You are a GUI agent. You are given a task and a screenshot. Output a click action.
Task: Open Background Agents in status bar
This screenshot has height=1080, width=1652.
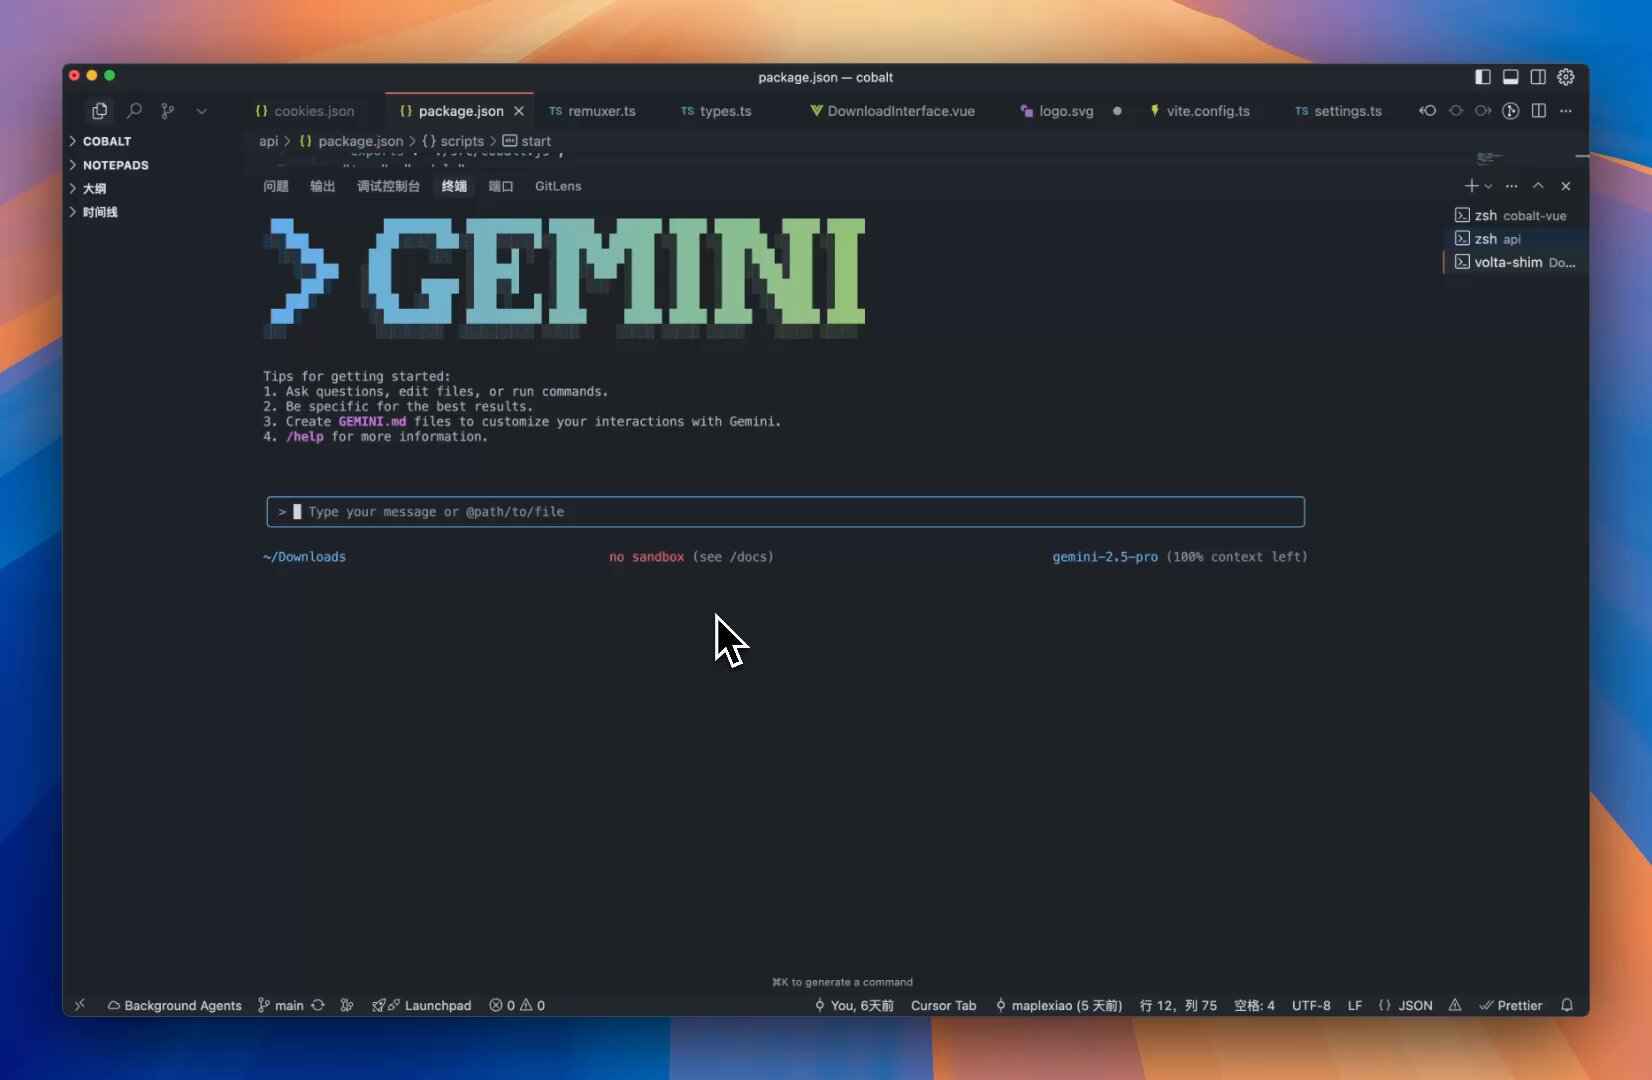(175, 1005)
